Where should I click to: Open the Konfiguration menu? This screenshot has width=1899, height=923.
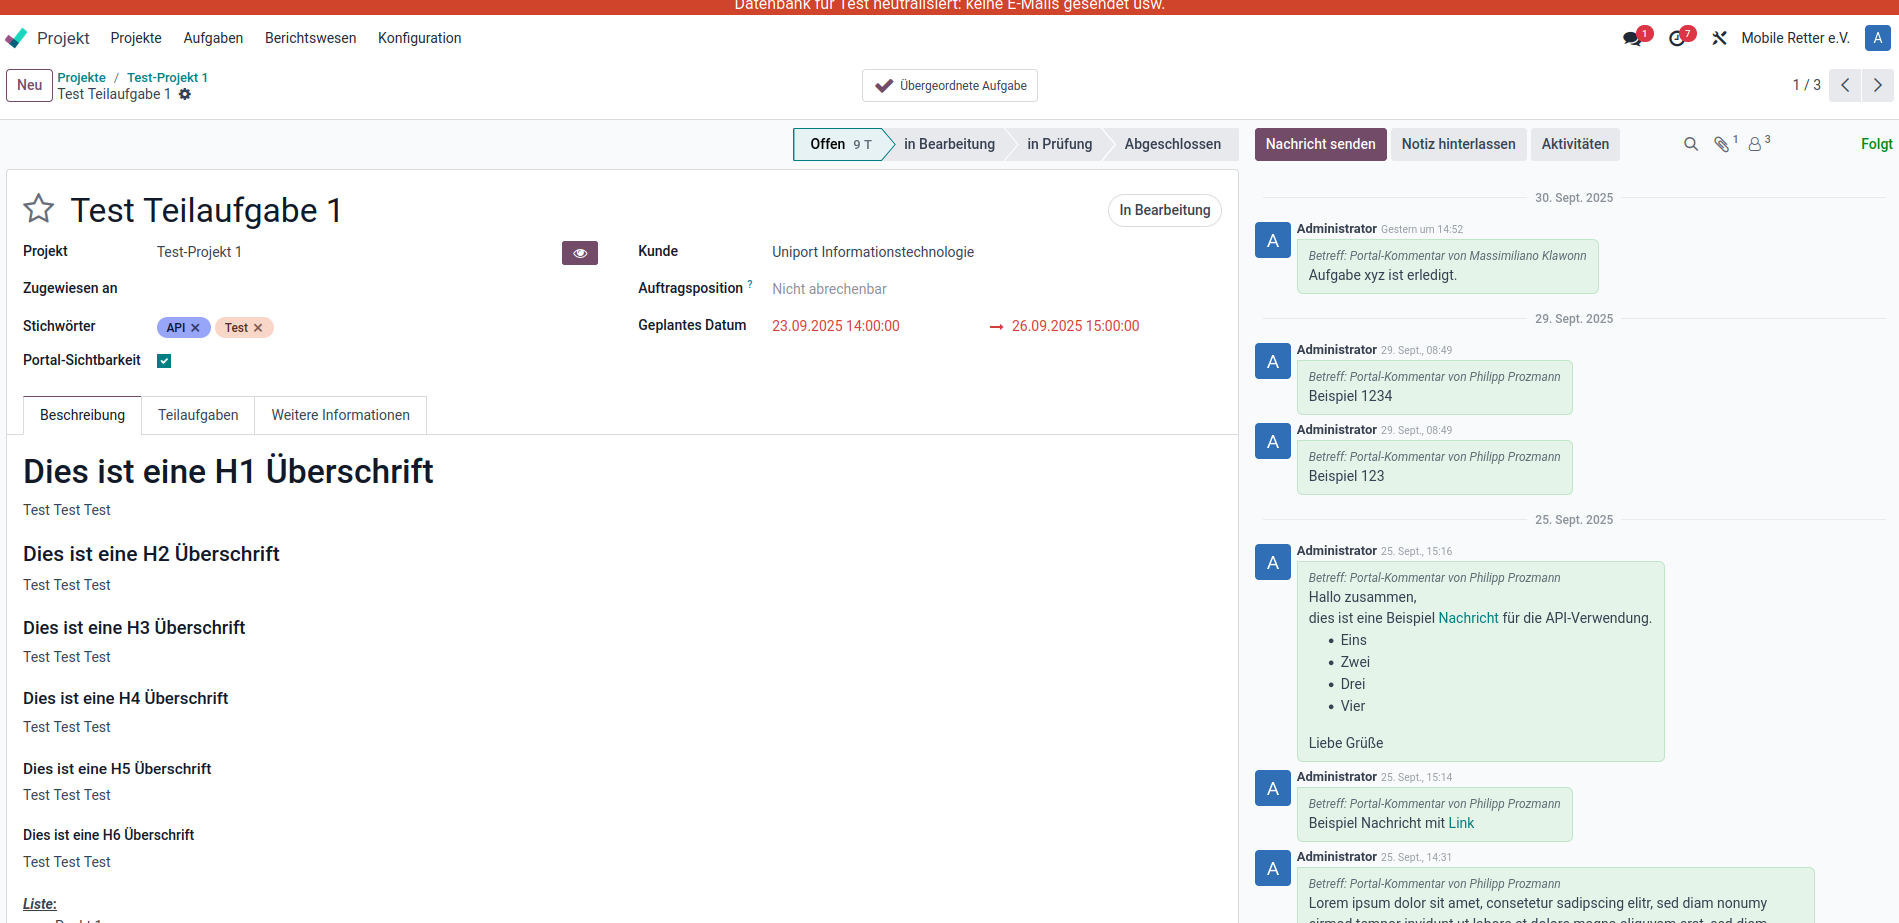(x=419, y=38)
